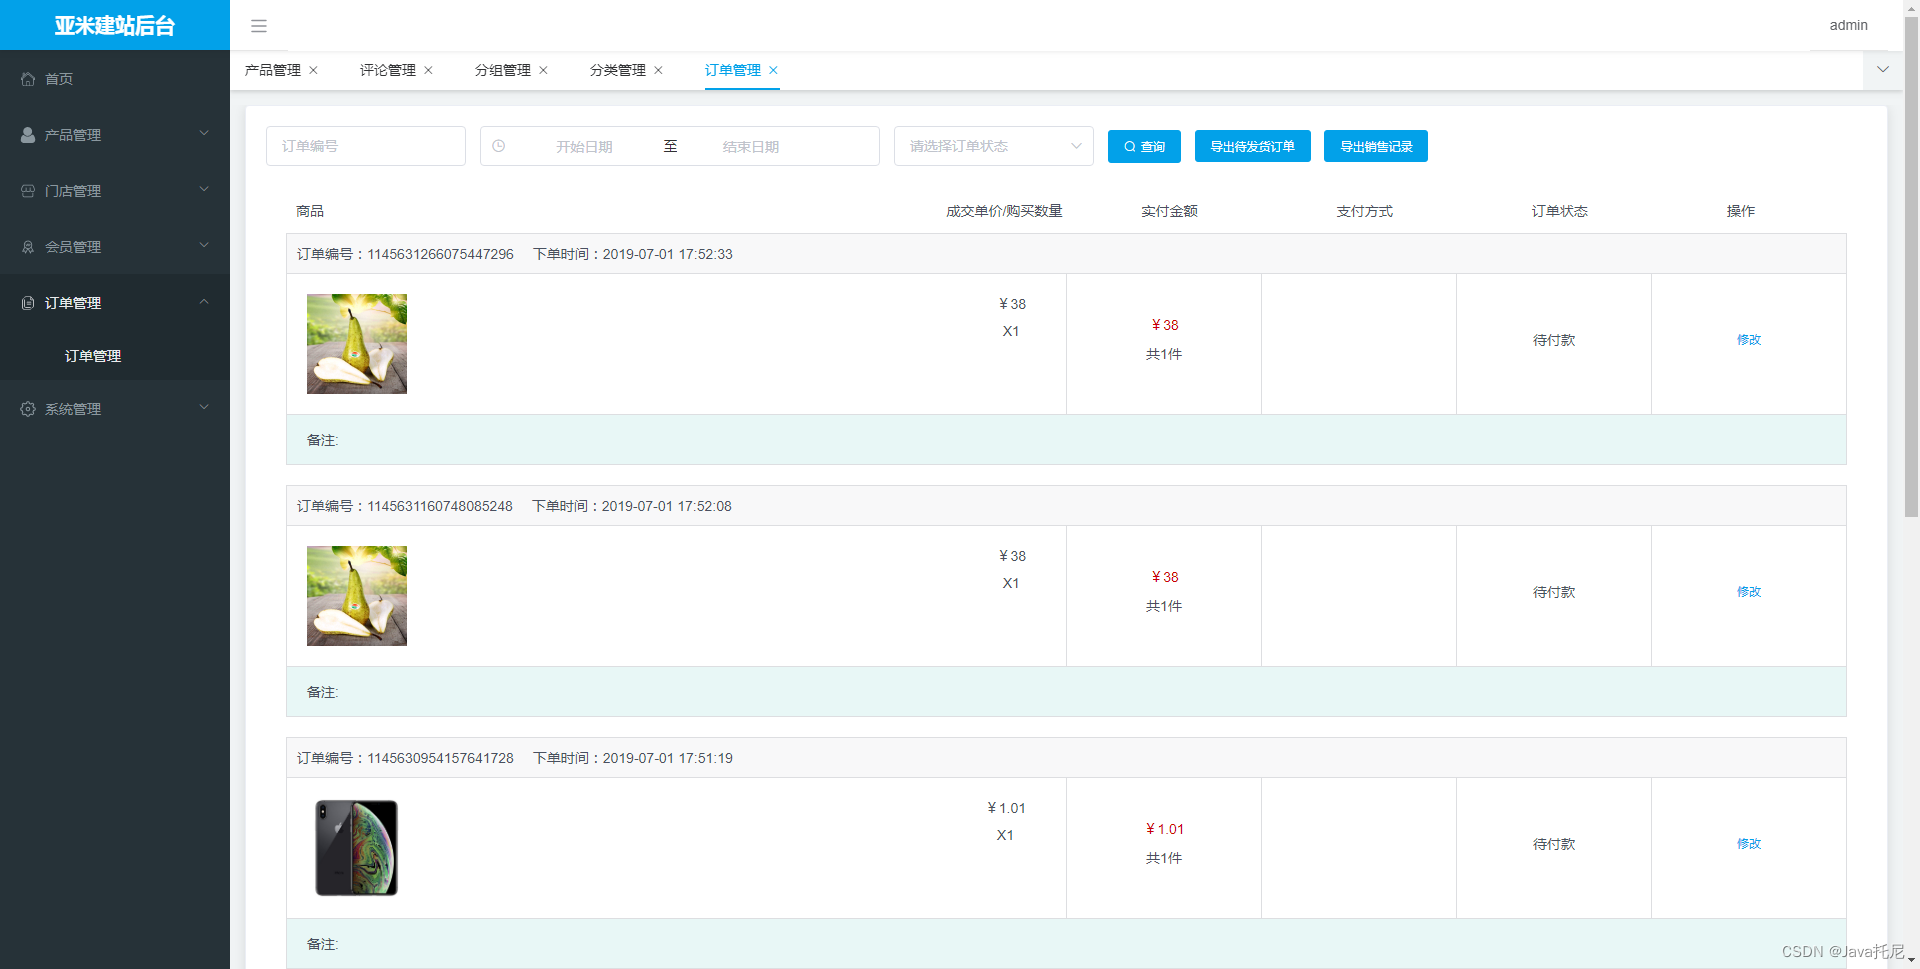
Task: Click the 亚米建站后台 logo title
Action: 115,25
